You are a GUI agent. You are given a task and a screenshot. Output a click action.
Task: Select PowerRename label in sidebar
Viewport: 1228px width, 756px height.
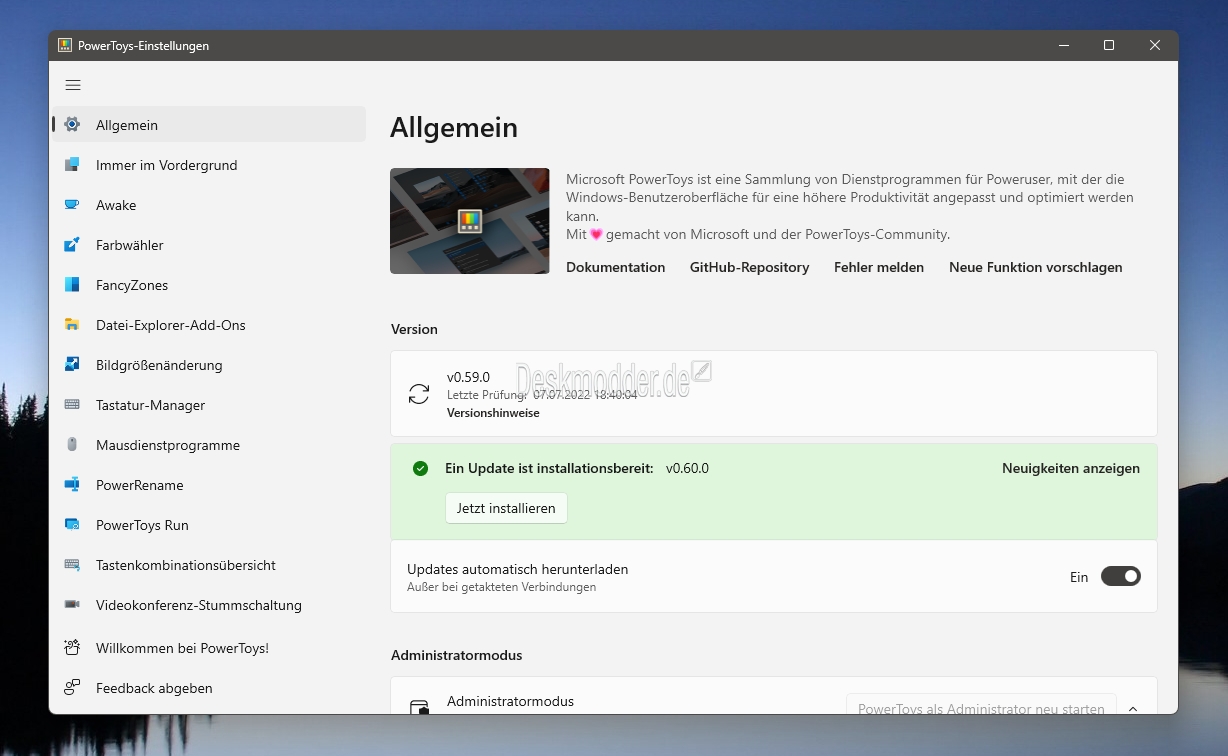pos(139,485)
